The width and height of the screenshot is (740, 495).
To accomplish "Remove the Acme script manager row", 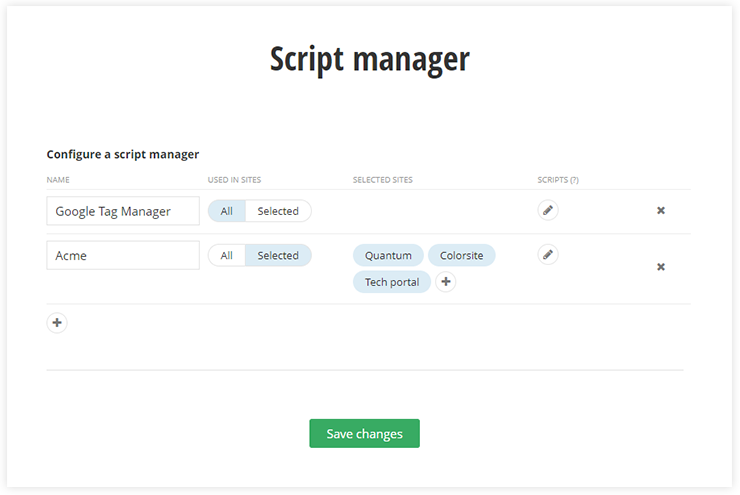I will (661, 267).
